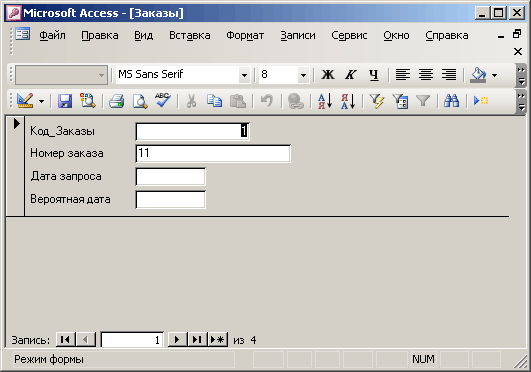Close the Заказы form window
531x372 pixels.
pyautogui.click(x=518, y=51)
